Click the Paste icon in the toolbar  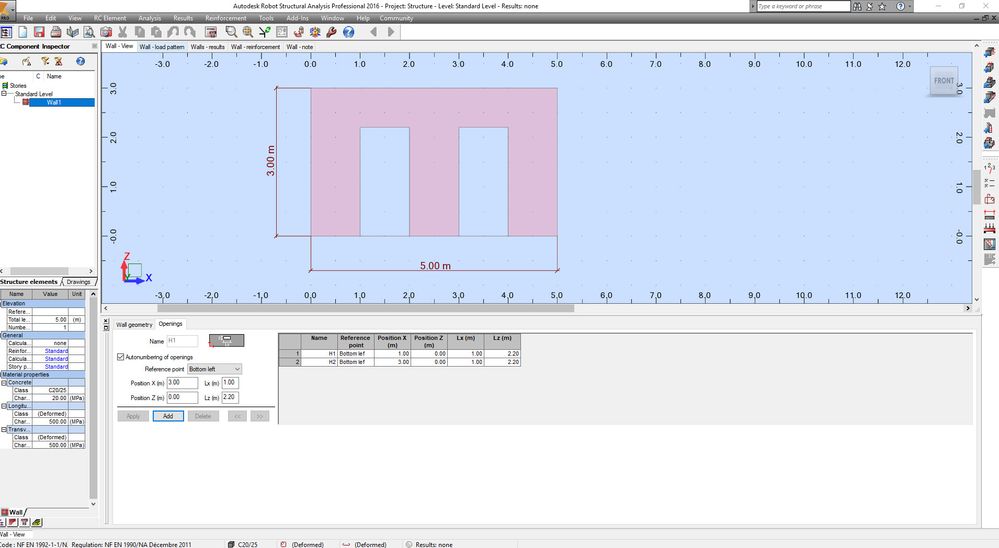156,32
